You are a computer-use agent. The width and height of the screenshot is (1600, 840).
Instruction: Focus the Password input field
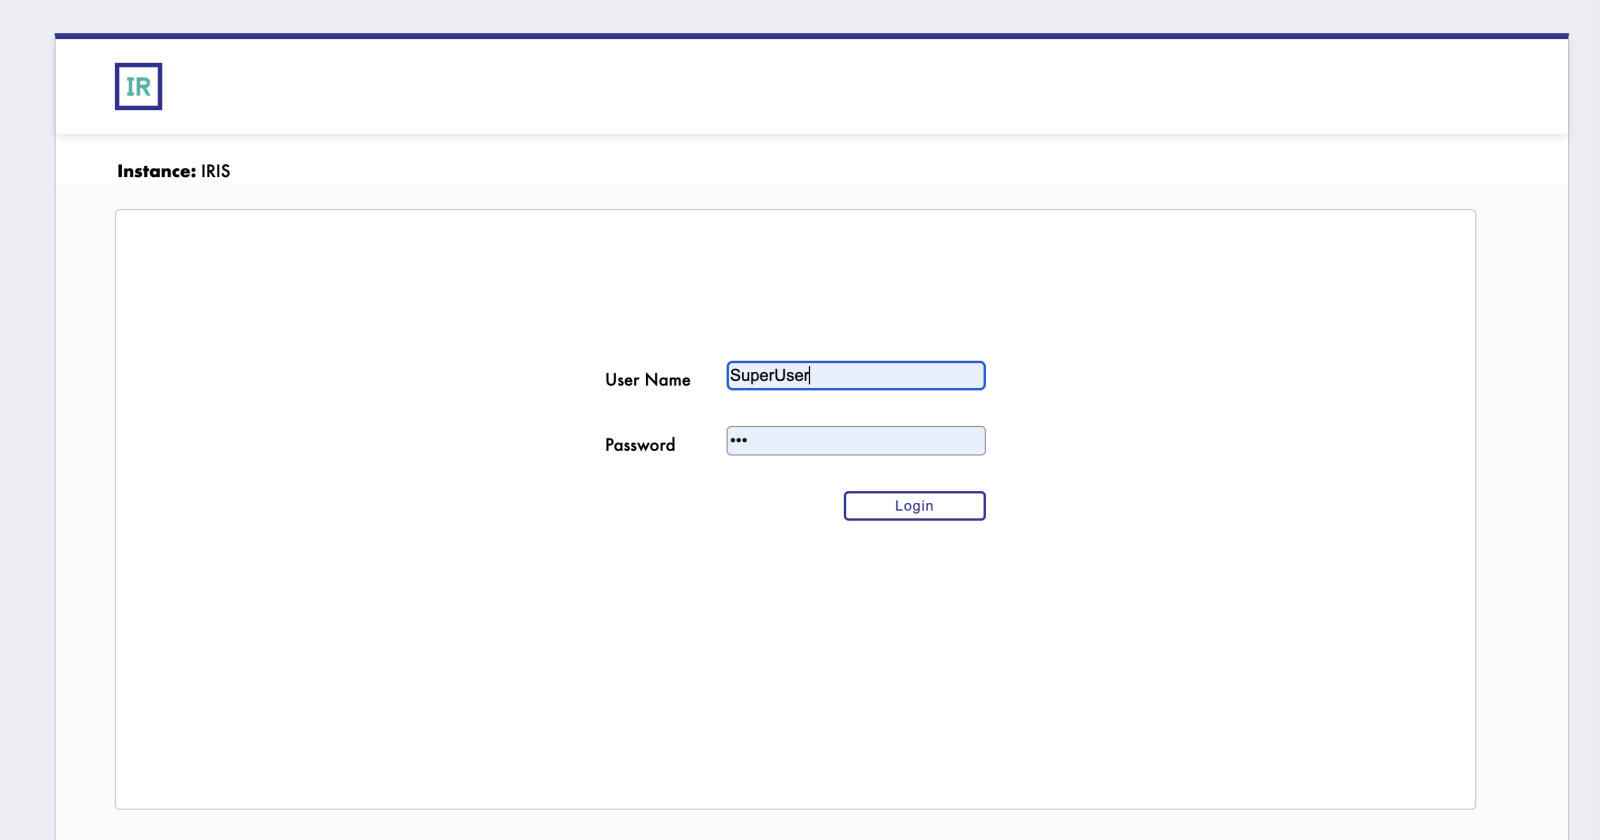click(x=855, y=441)
